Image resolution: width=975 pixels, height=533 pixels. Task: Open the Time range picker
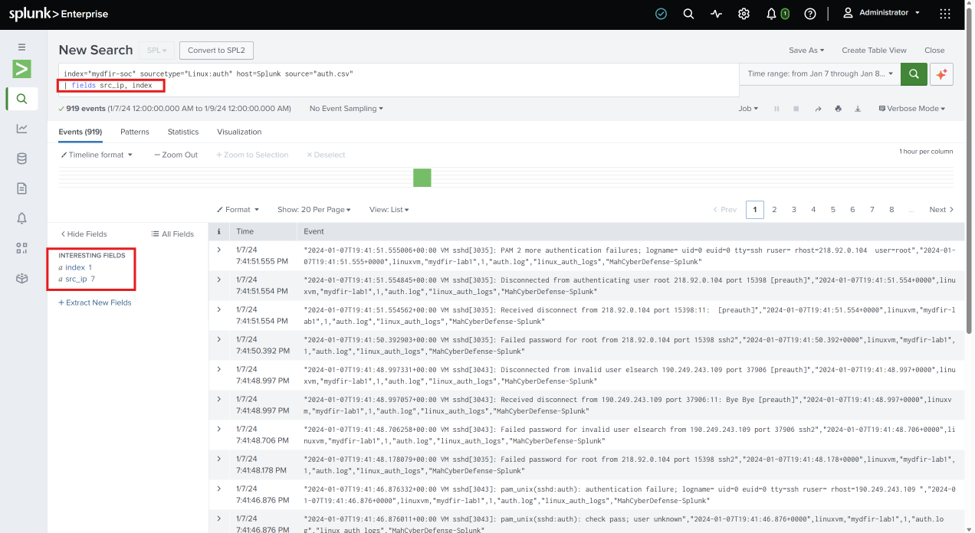click(x=820, y=74)
